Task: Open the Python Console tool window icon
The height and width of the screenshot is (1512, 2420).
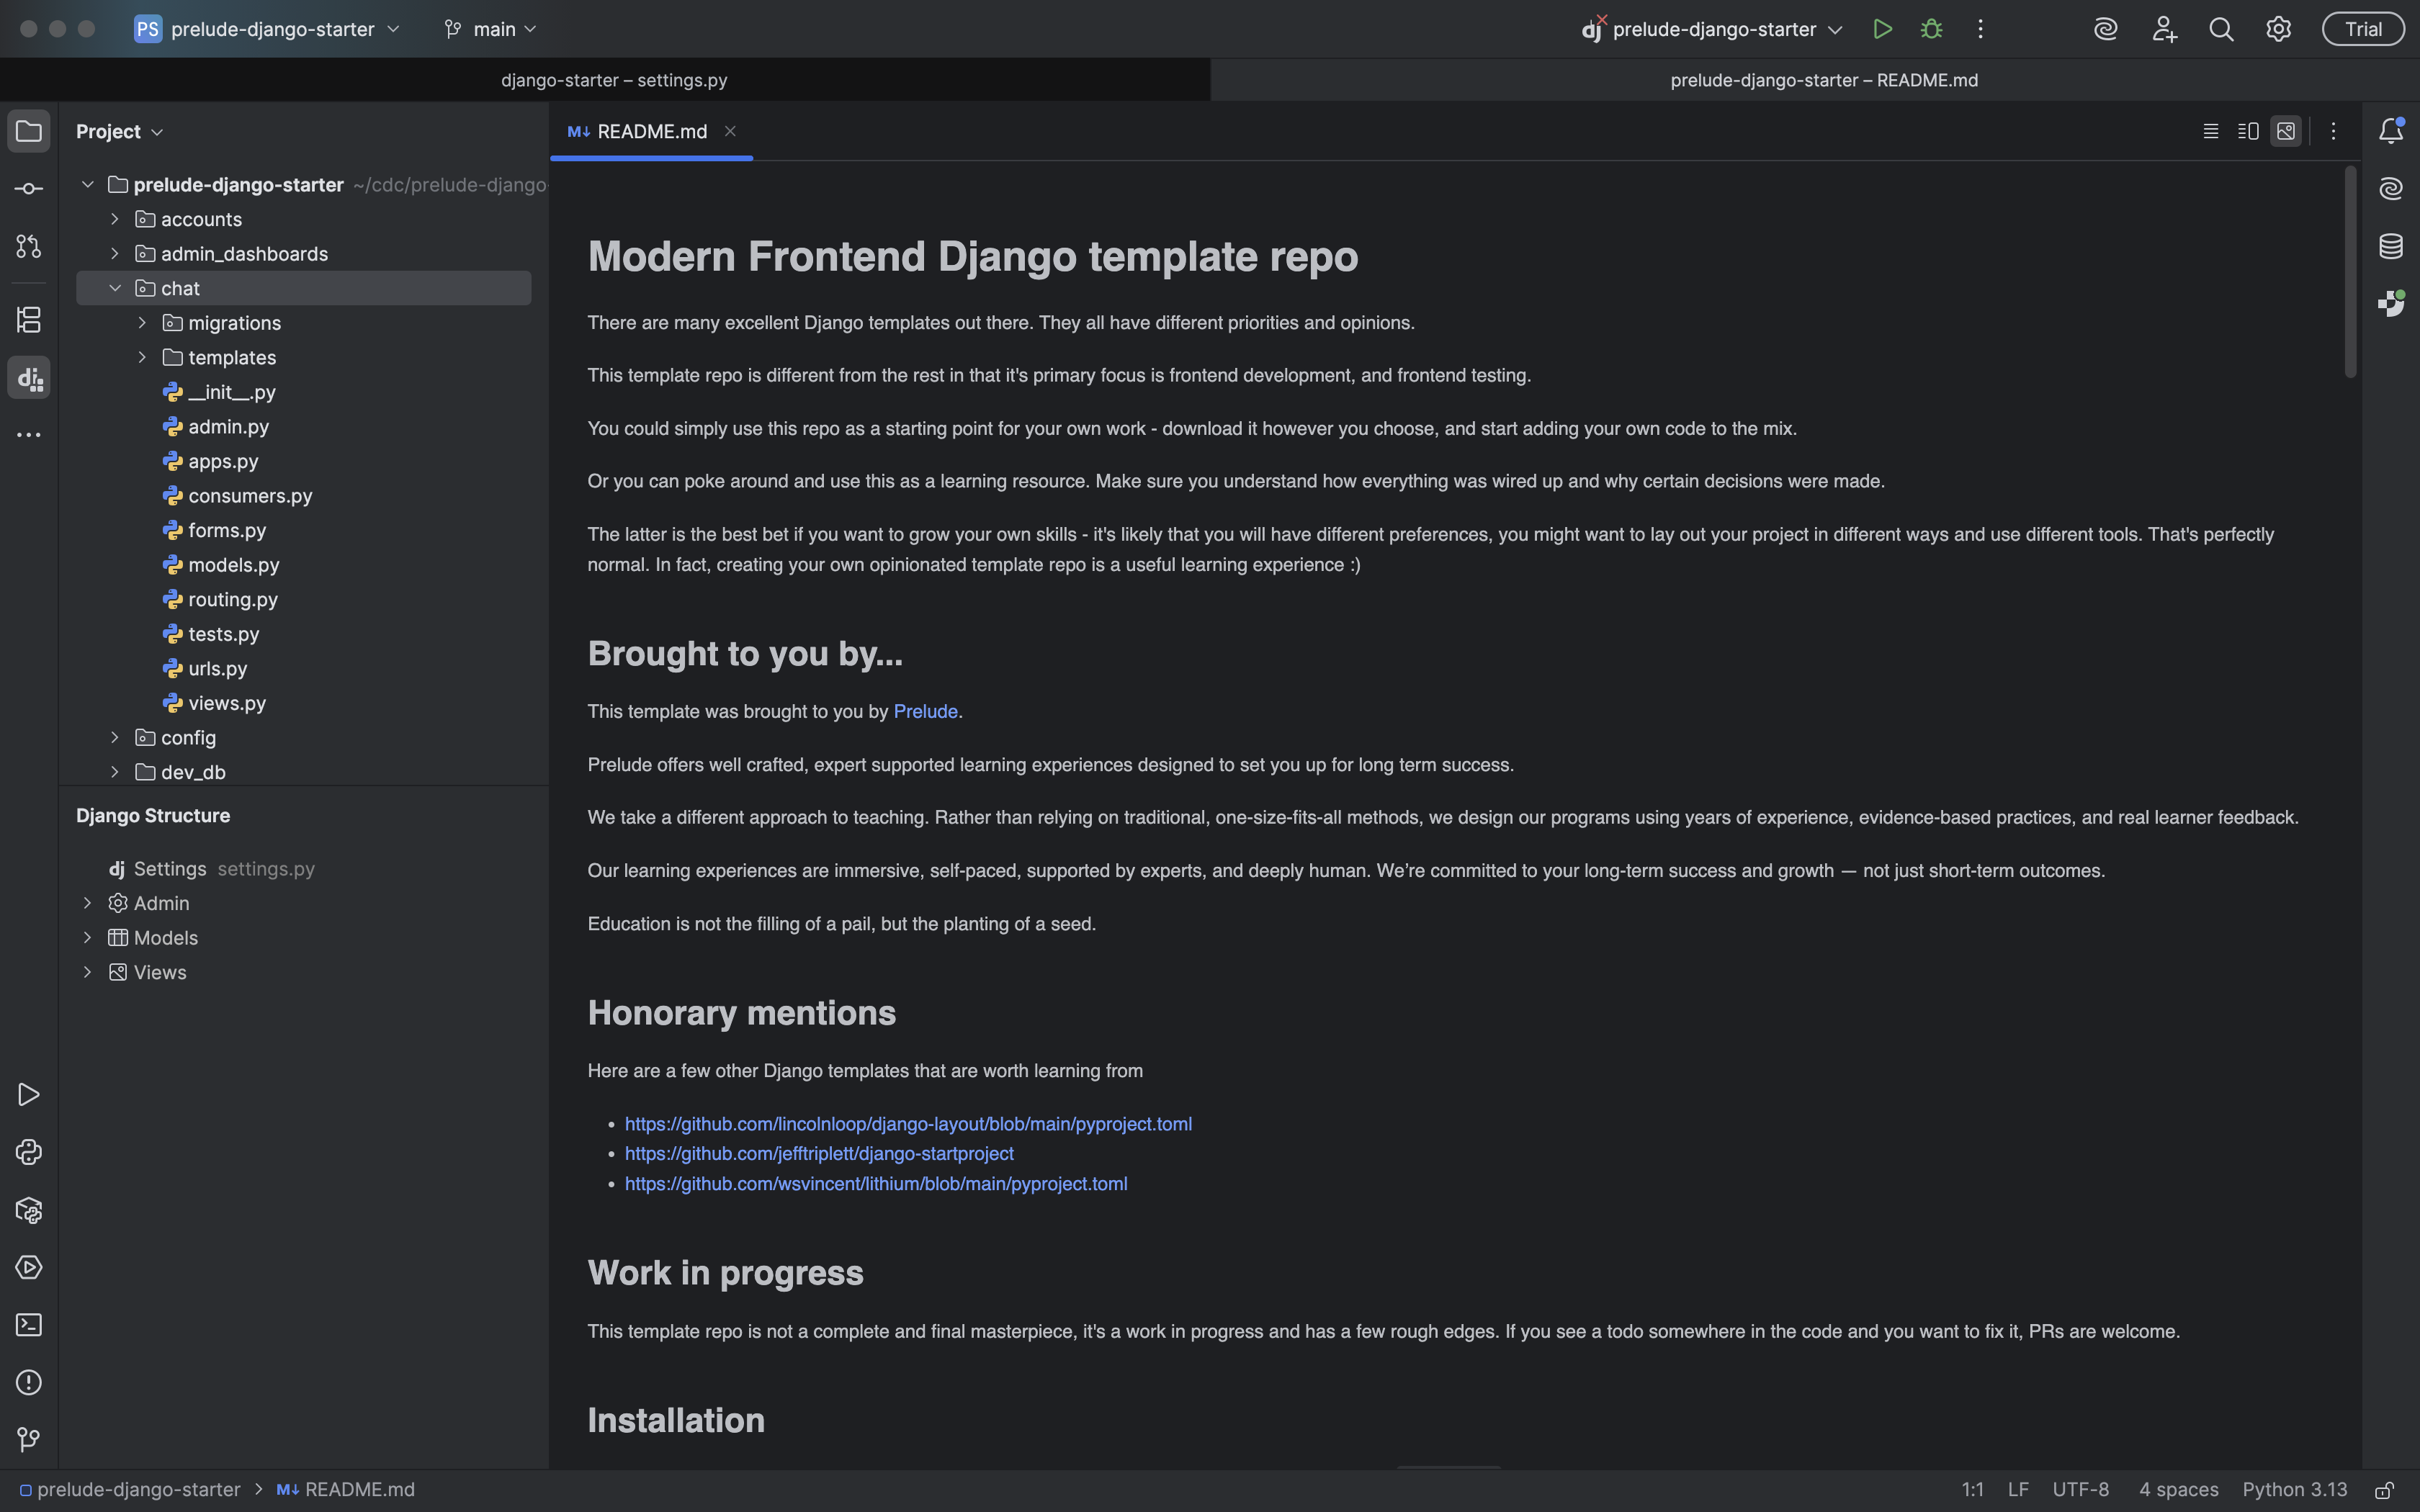Action: tap(29, 1152)
